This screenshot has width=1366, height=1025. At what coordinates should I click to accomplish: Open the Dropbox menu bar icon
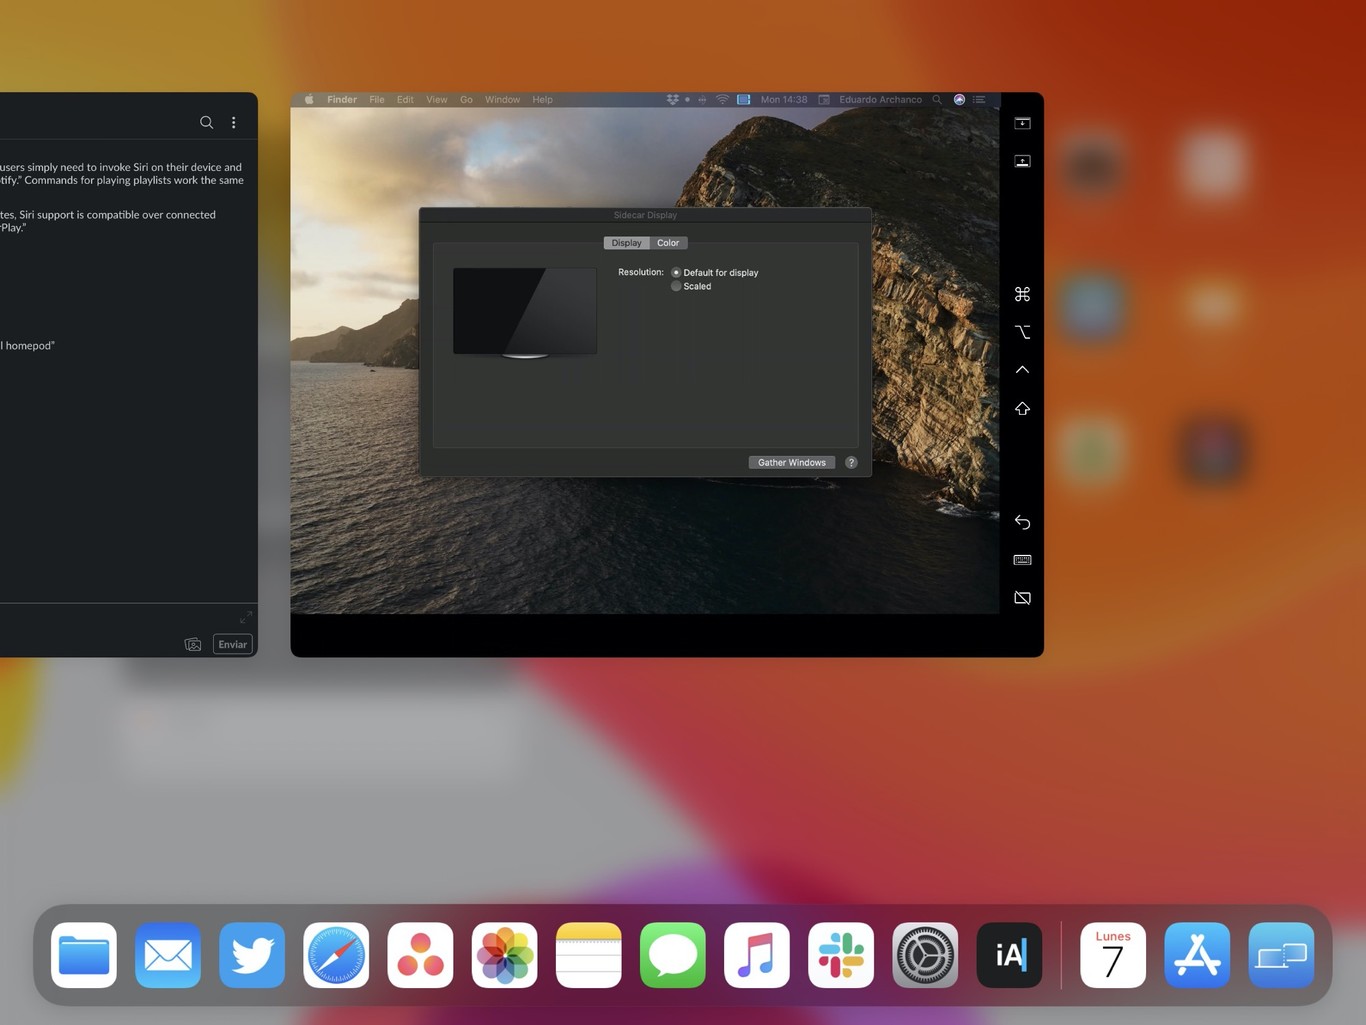(672, 99)
